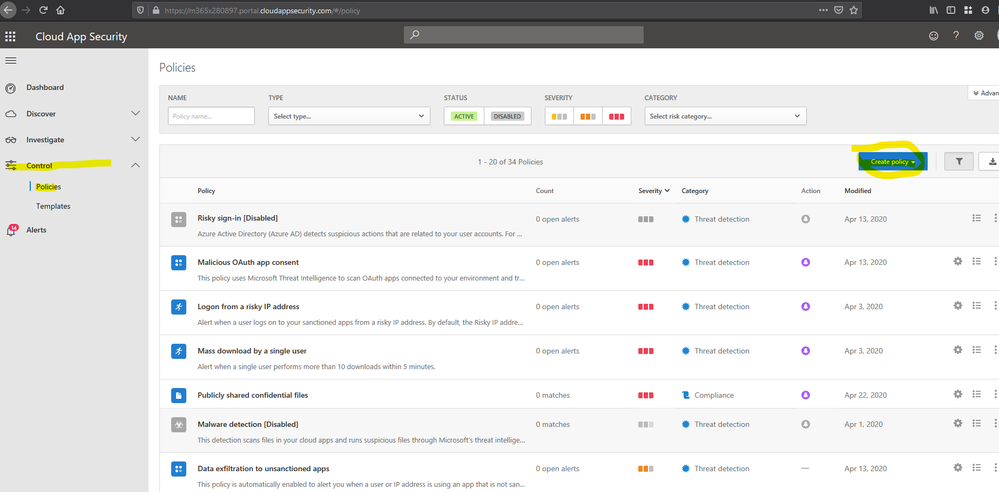Click Compliance category in Publicly shared row

coord(714,395)
